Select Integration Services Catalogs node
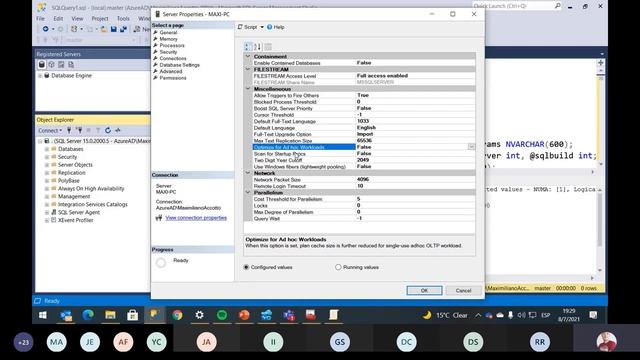The height and width of the screenshot is (360, 640). (x=92, y=204)
